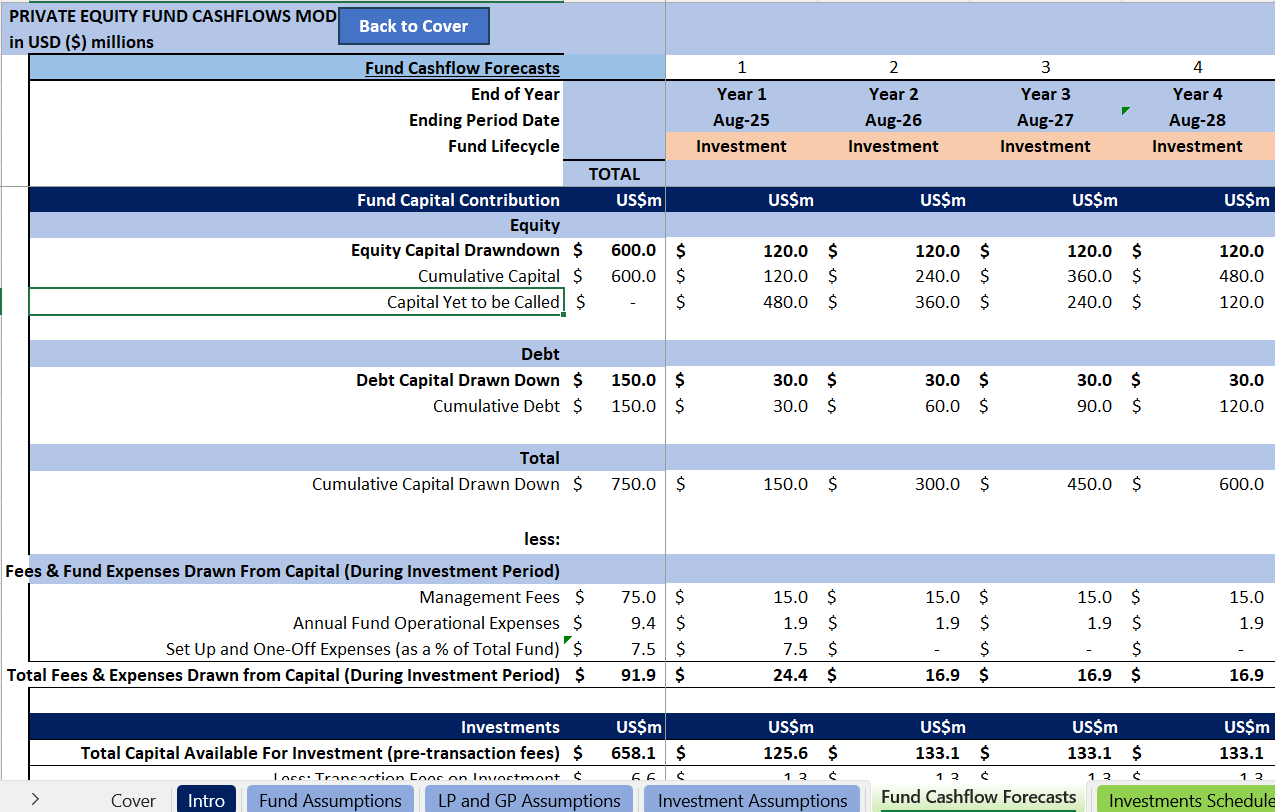The image size is (1275, 812).
Task: Select the Fund Cashflow Forecasts tab
Action: (x=978, y=797)
